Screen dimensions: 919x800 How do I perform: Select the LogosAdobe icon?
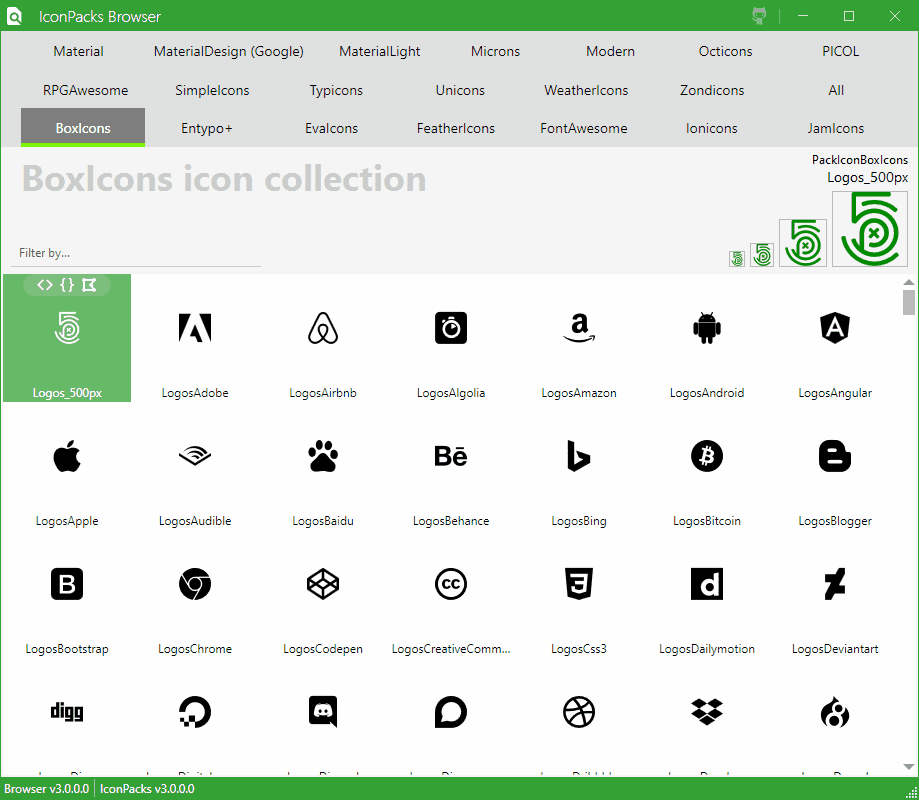(x=195, y=328)
